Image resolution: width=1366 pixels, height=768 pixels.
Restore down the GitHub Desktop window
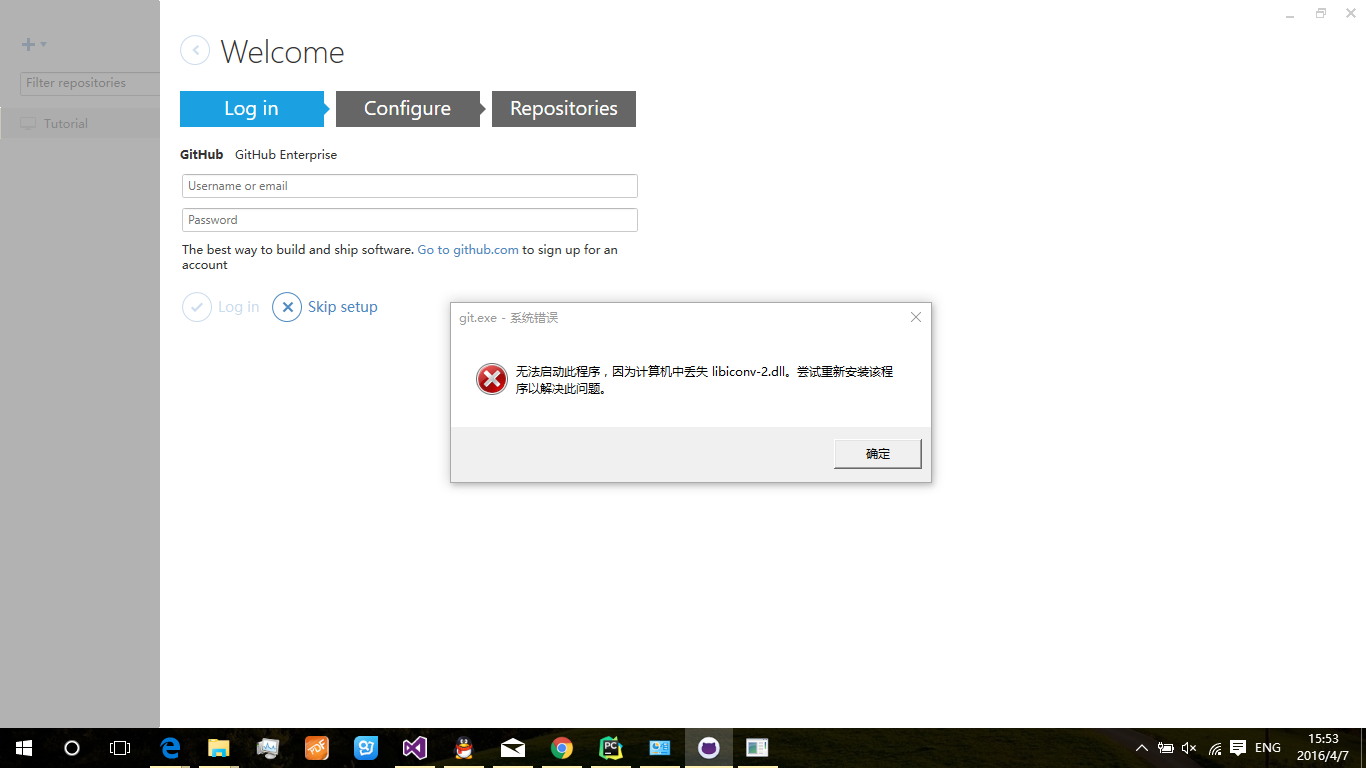(1321, 13)
